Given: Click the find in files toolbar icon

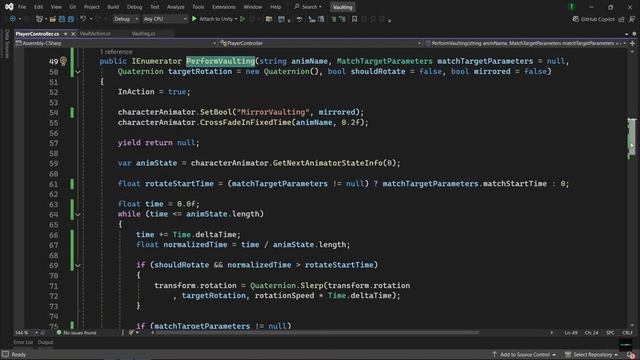Looking at the screenshot, I should [269, 19].
